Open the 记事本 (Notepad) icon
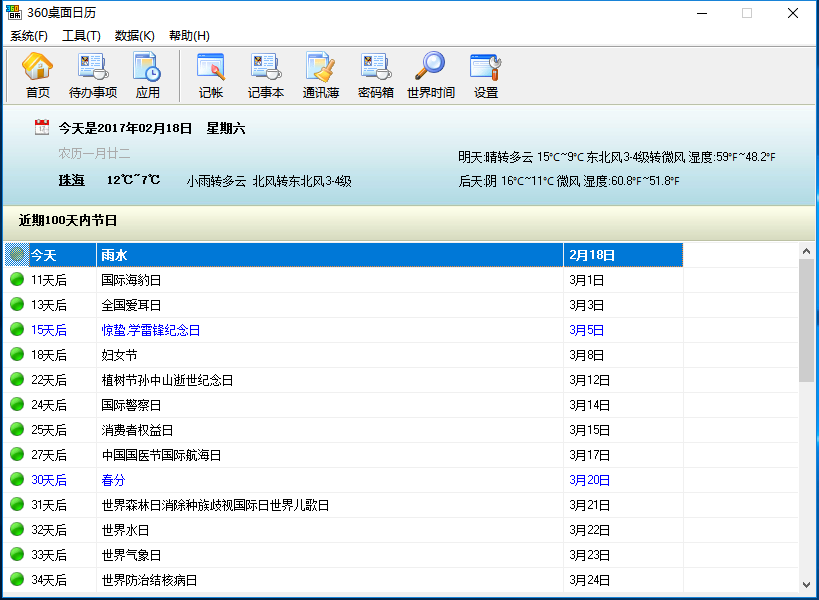This screenshot has height=600, width=819. point(265,77)
